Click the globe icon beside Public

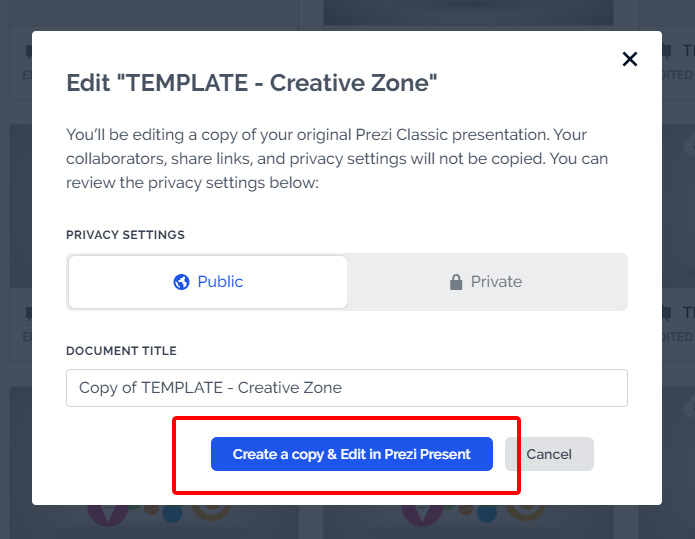pyautogui.click(x=181, y=282)
